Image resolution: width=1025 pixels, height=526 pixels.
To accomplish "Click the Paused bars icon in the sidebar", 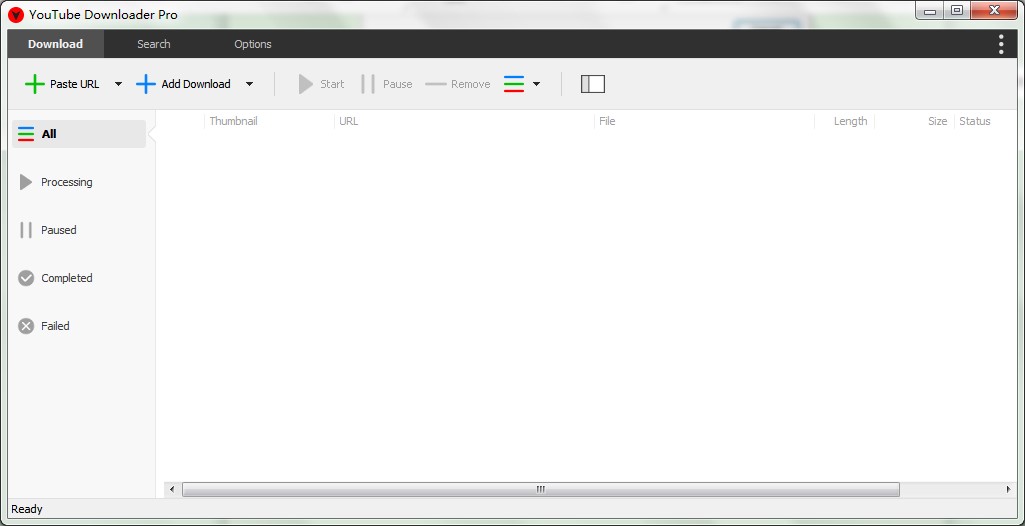I will click(26, 230).
